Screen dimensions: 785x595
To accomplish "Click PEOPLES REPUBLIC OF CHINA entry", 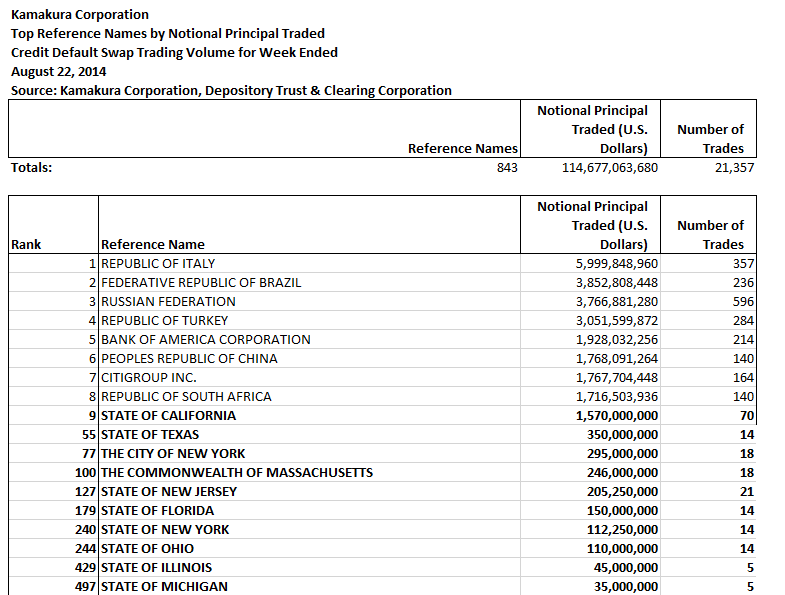I will pos(189,359).
